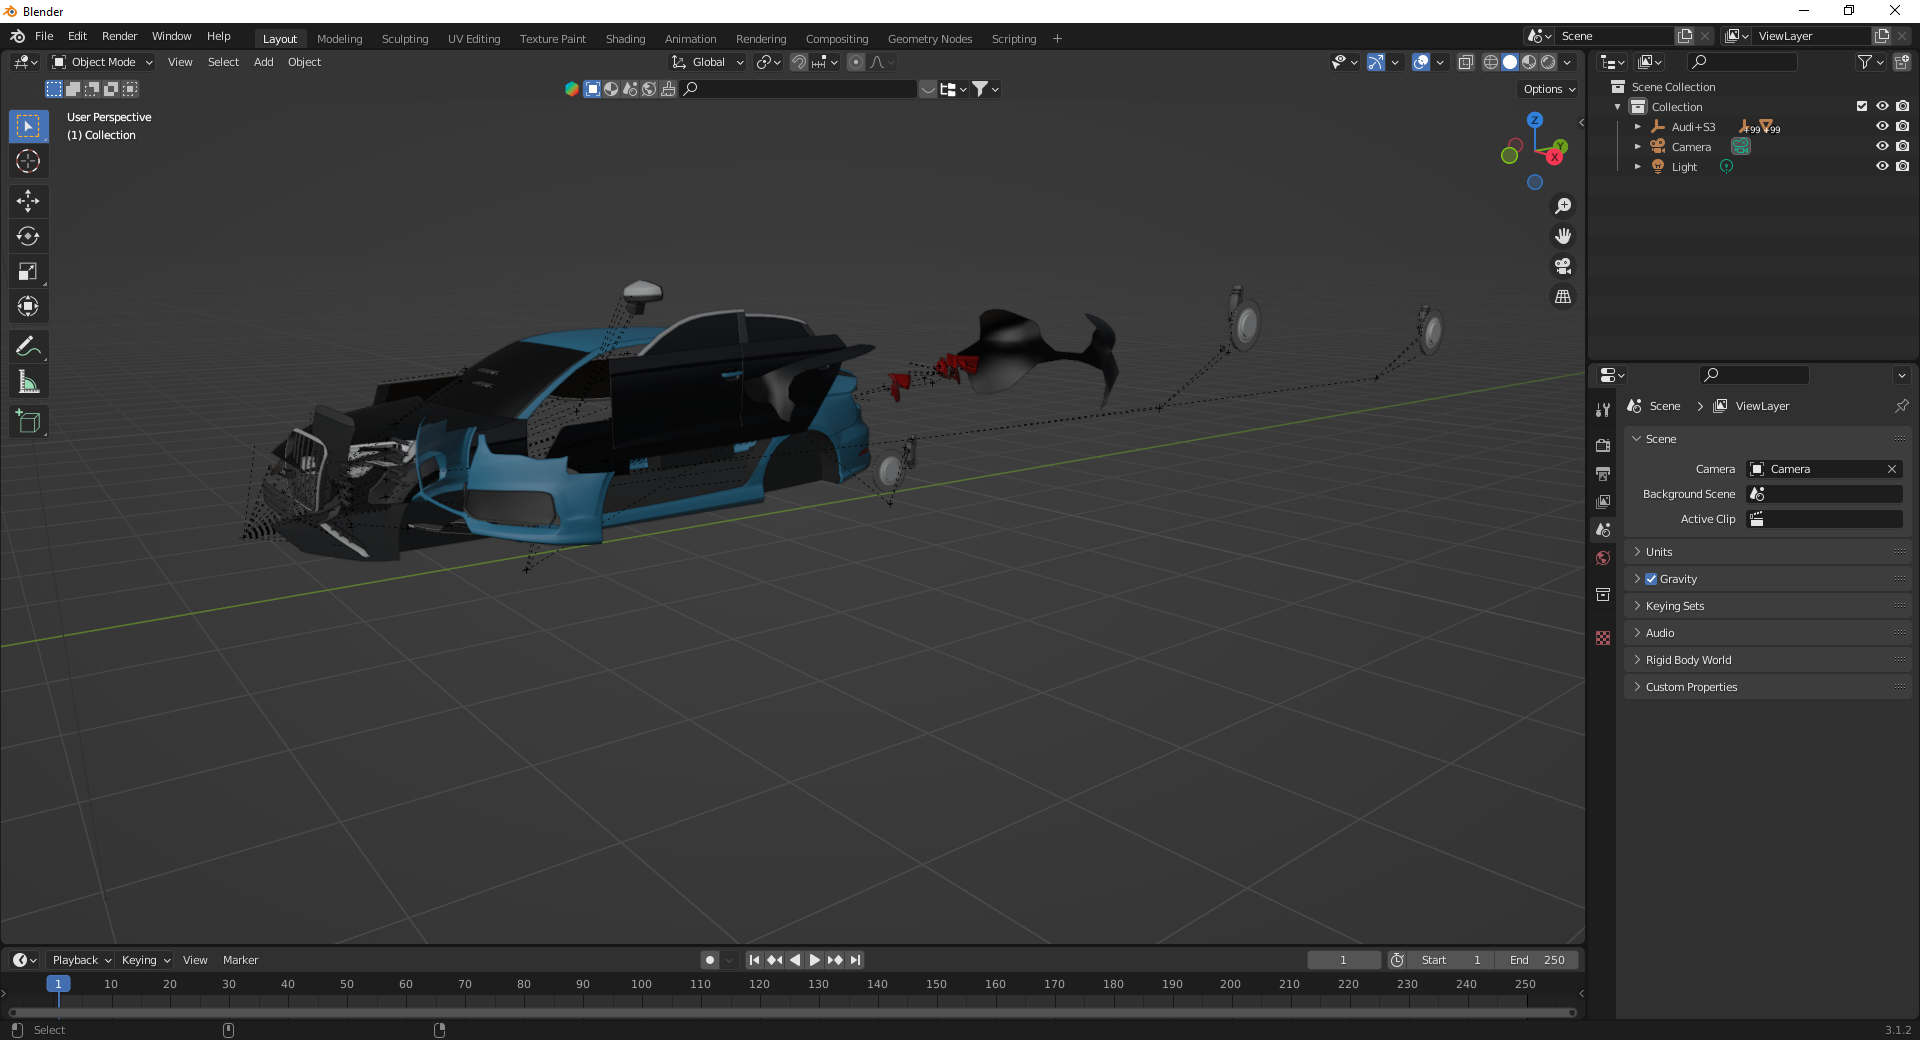Toggle the Gravity checkbox
Image resolution: width=1920 pixels, height=1040 pixels.
click(1651, 579)
